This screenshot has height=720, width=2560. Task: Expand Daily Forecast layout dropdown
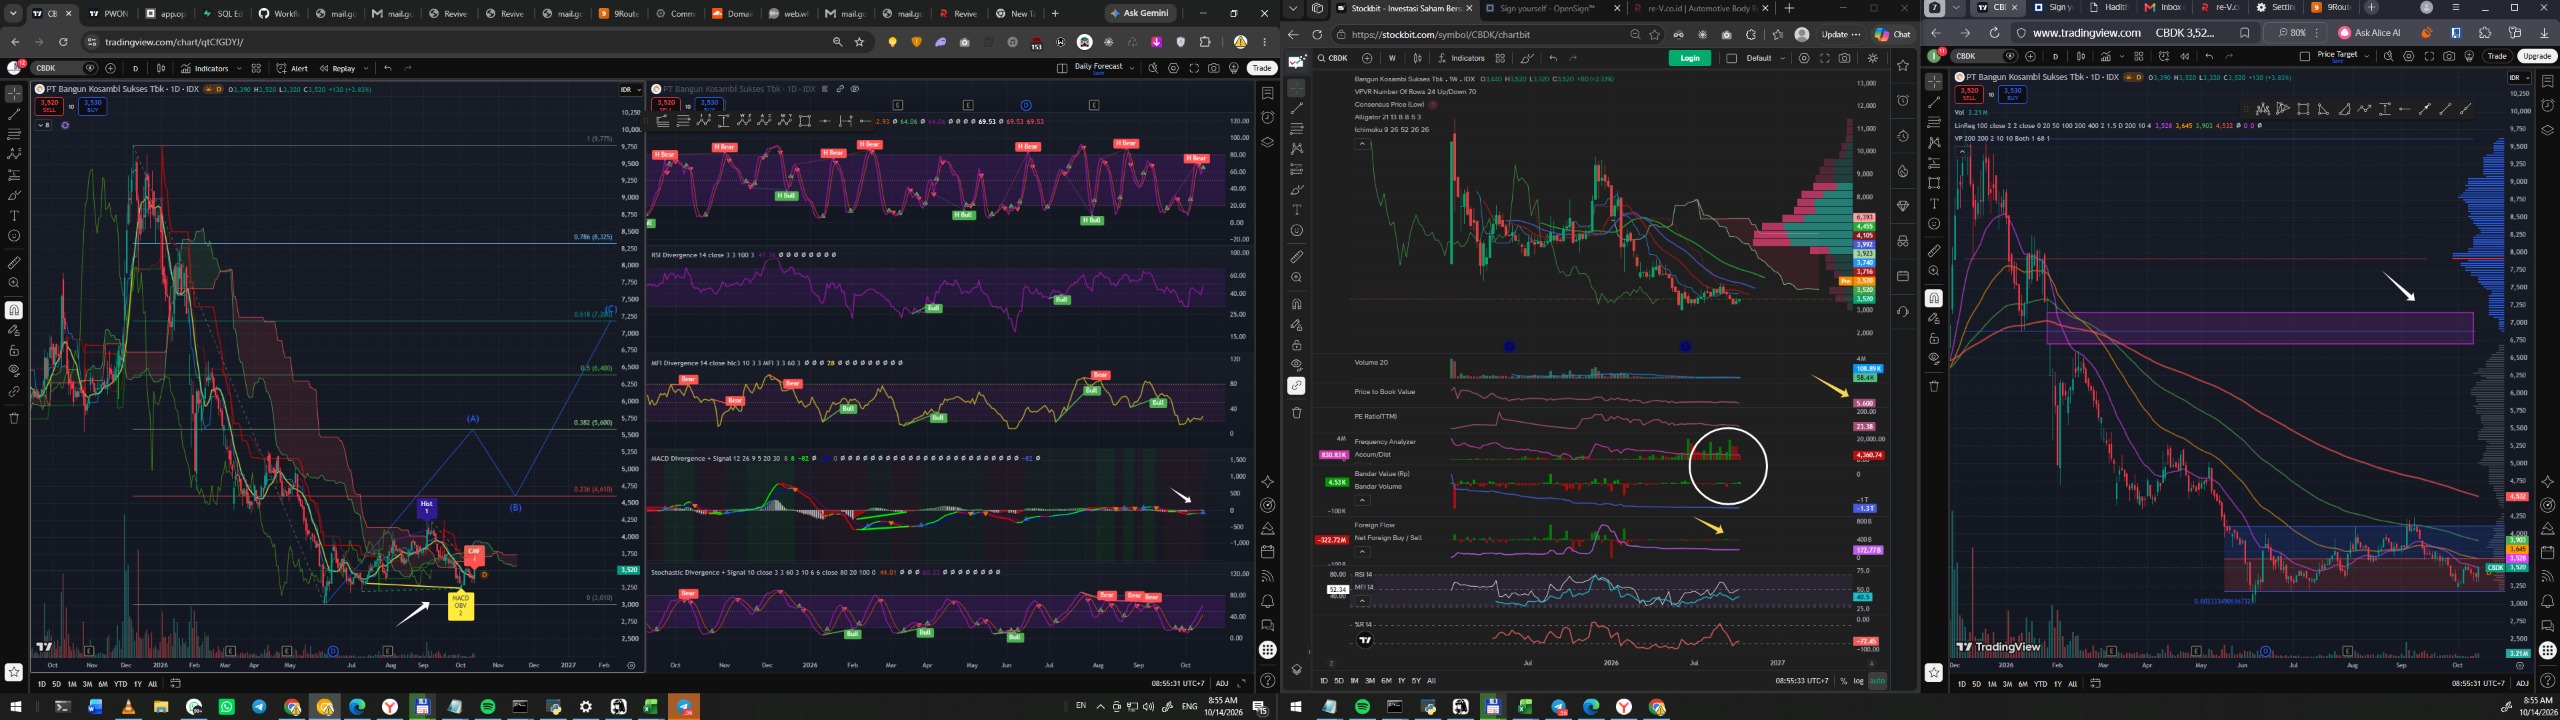[1131, 68]
